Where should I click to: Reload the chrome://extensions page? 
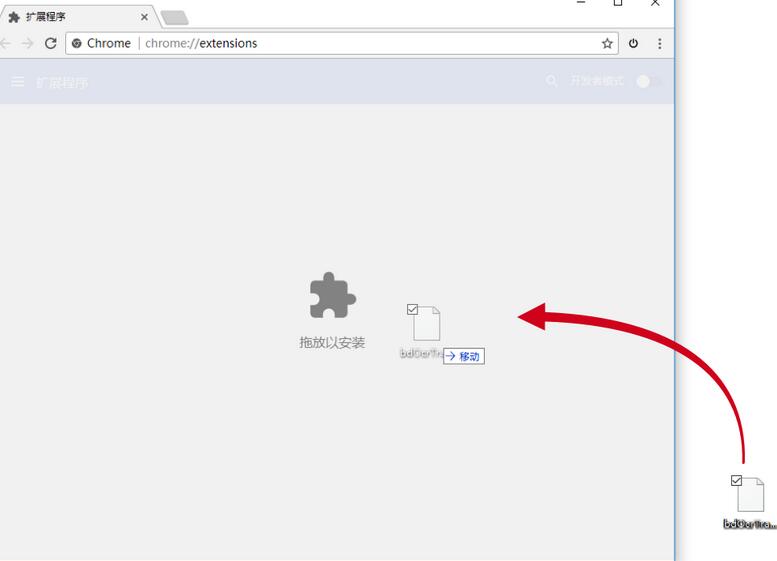tap(50, 43)
